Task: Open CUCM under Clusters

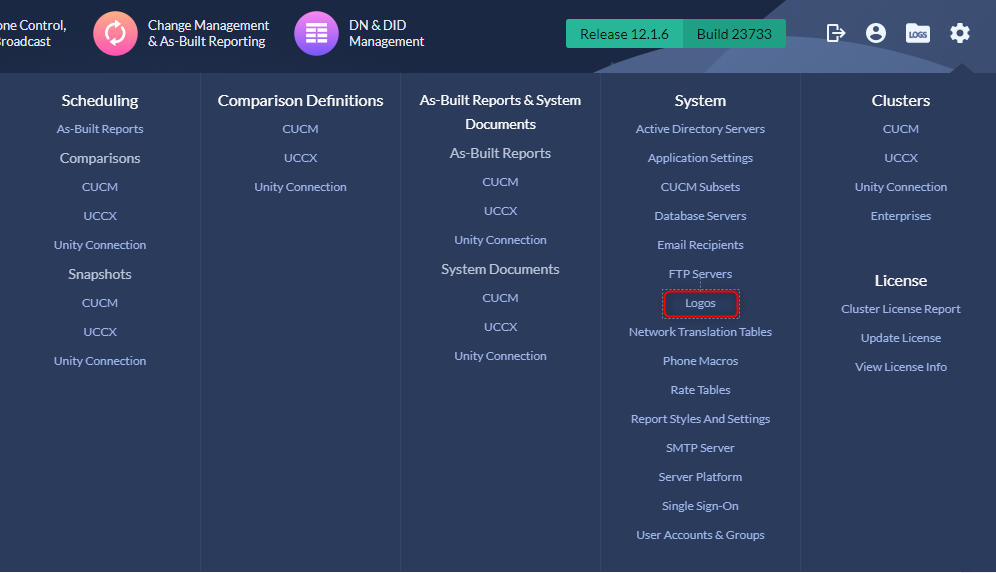Action: tap(901, 129)
